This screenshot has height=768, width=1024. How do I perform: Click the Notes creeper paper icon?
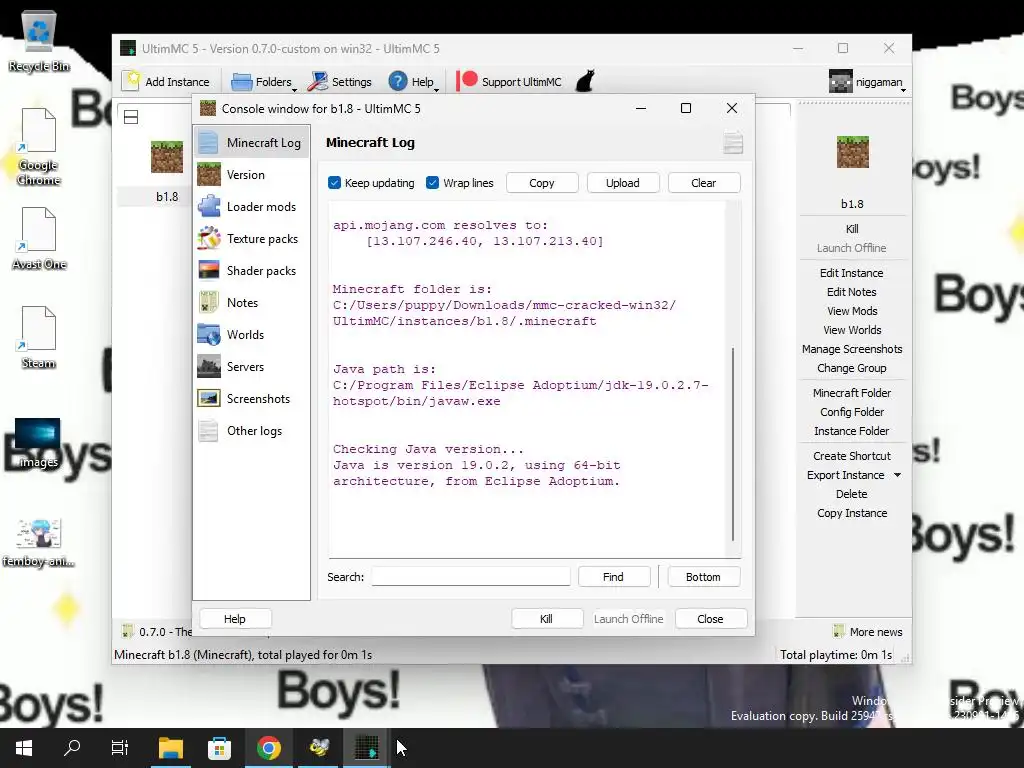point(208,302)
